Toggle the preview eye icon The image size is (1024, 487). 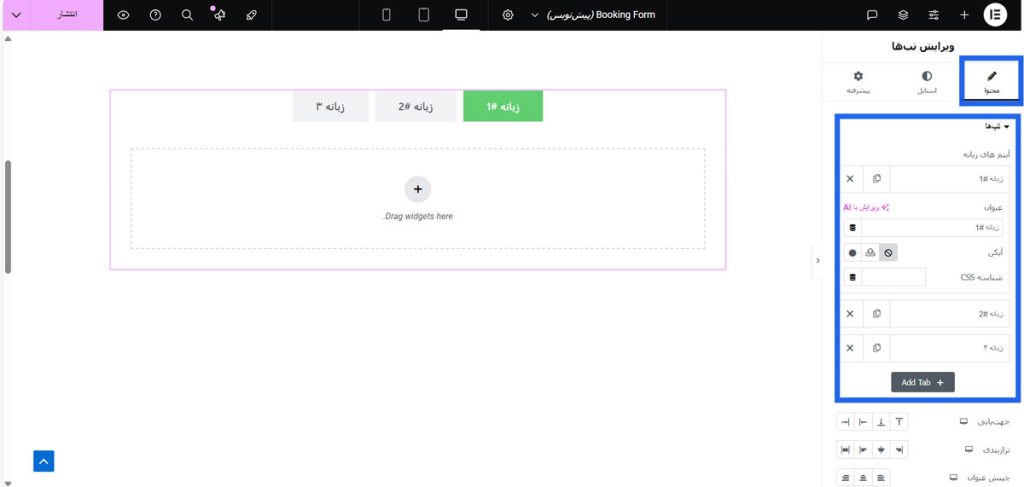point(123,15)
